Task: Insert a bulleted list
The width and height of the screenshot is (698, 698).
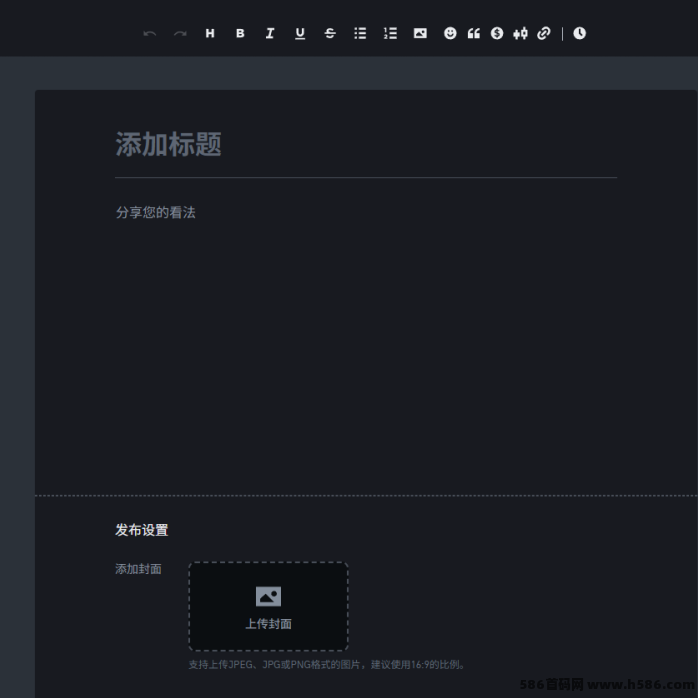Action: coord(360,33)
